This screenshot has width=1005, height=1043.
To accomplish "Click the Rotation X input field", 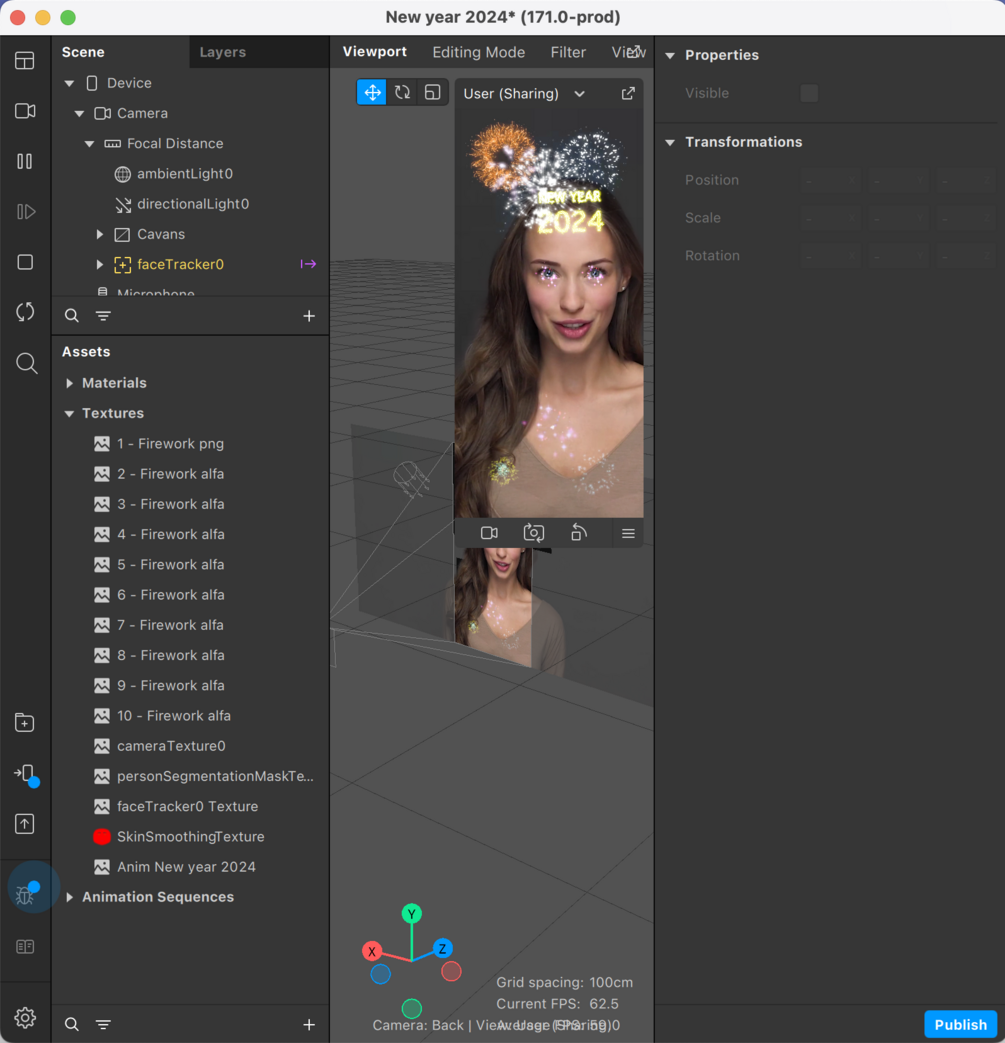I will tap(831, 256).
